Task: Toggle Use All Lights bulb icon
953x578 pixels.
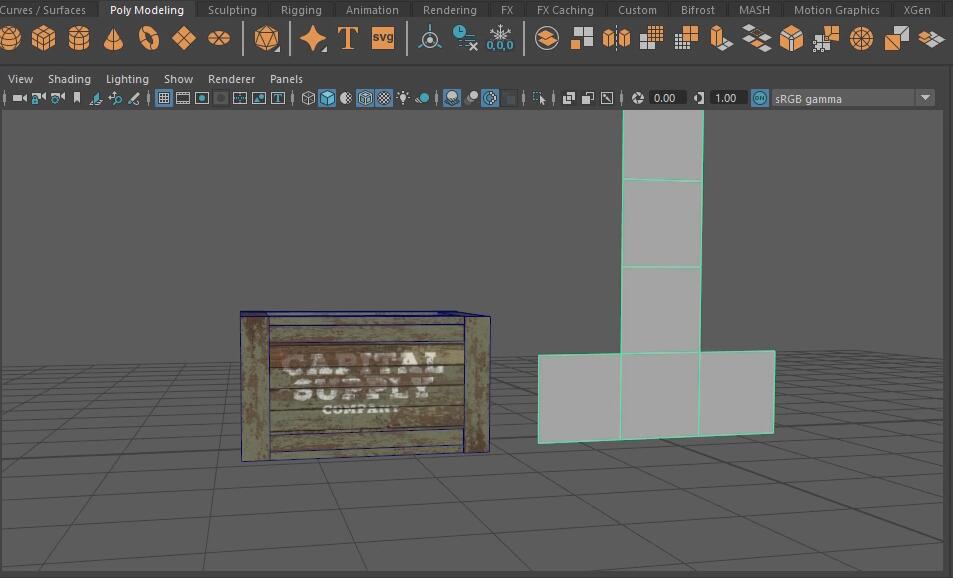Action: click(x=402, y=98)
